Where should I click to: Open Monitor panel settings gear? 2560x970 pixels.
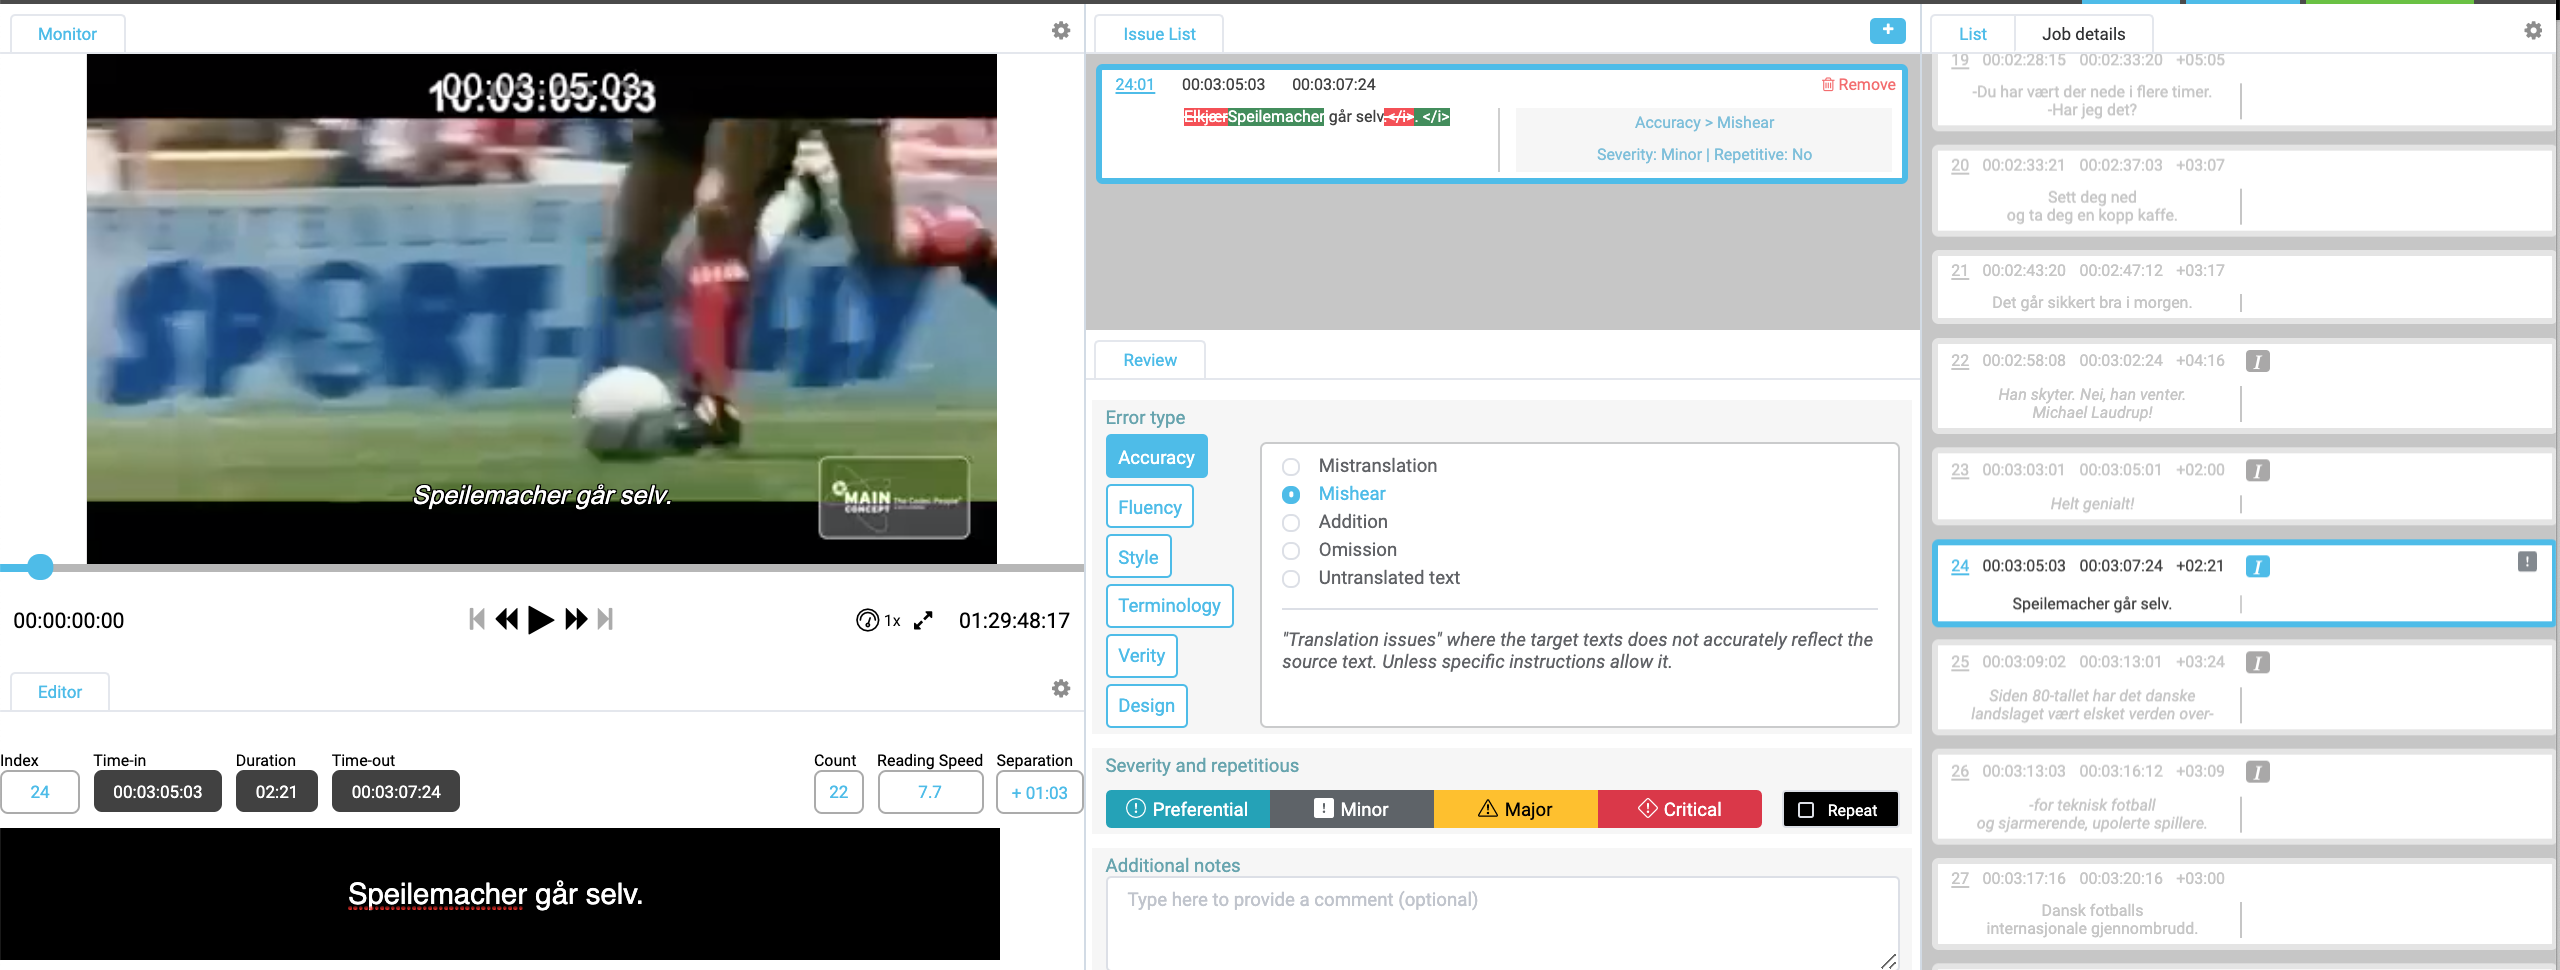coord(1061,31)
